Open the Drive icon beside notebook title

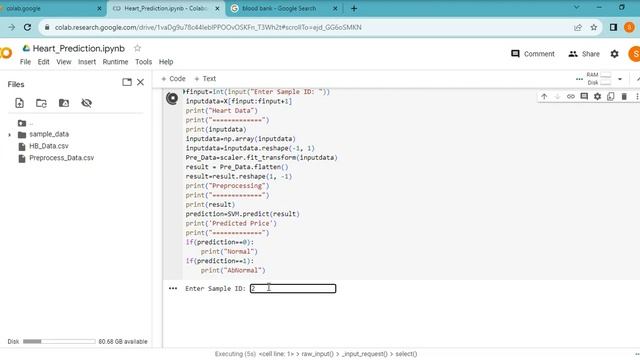(x=26, y=48)
